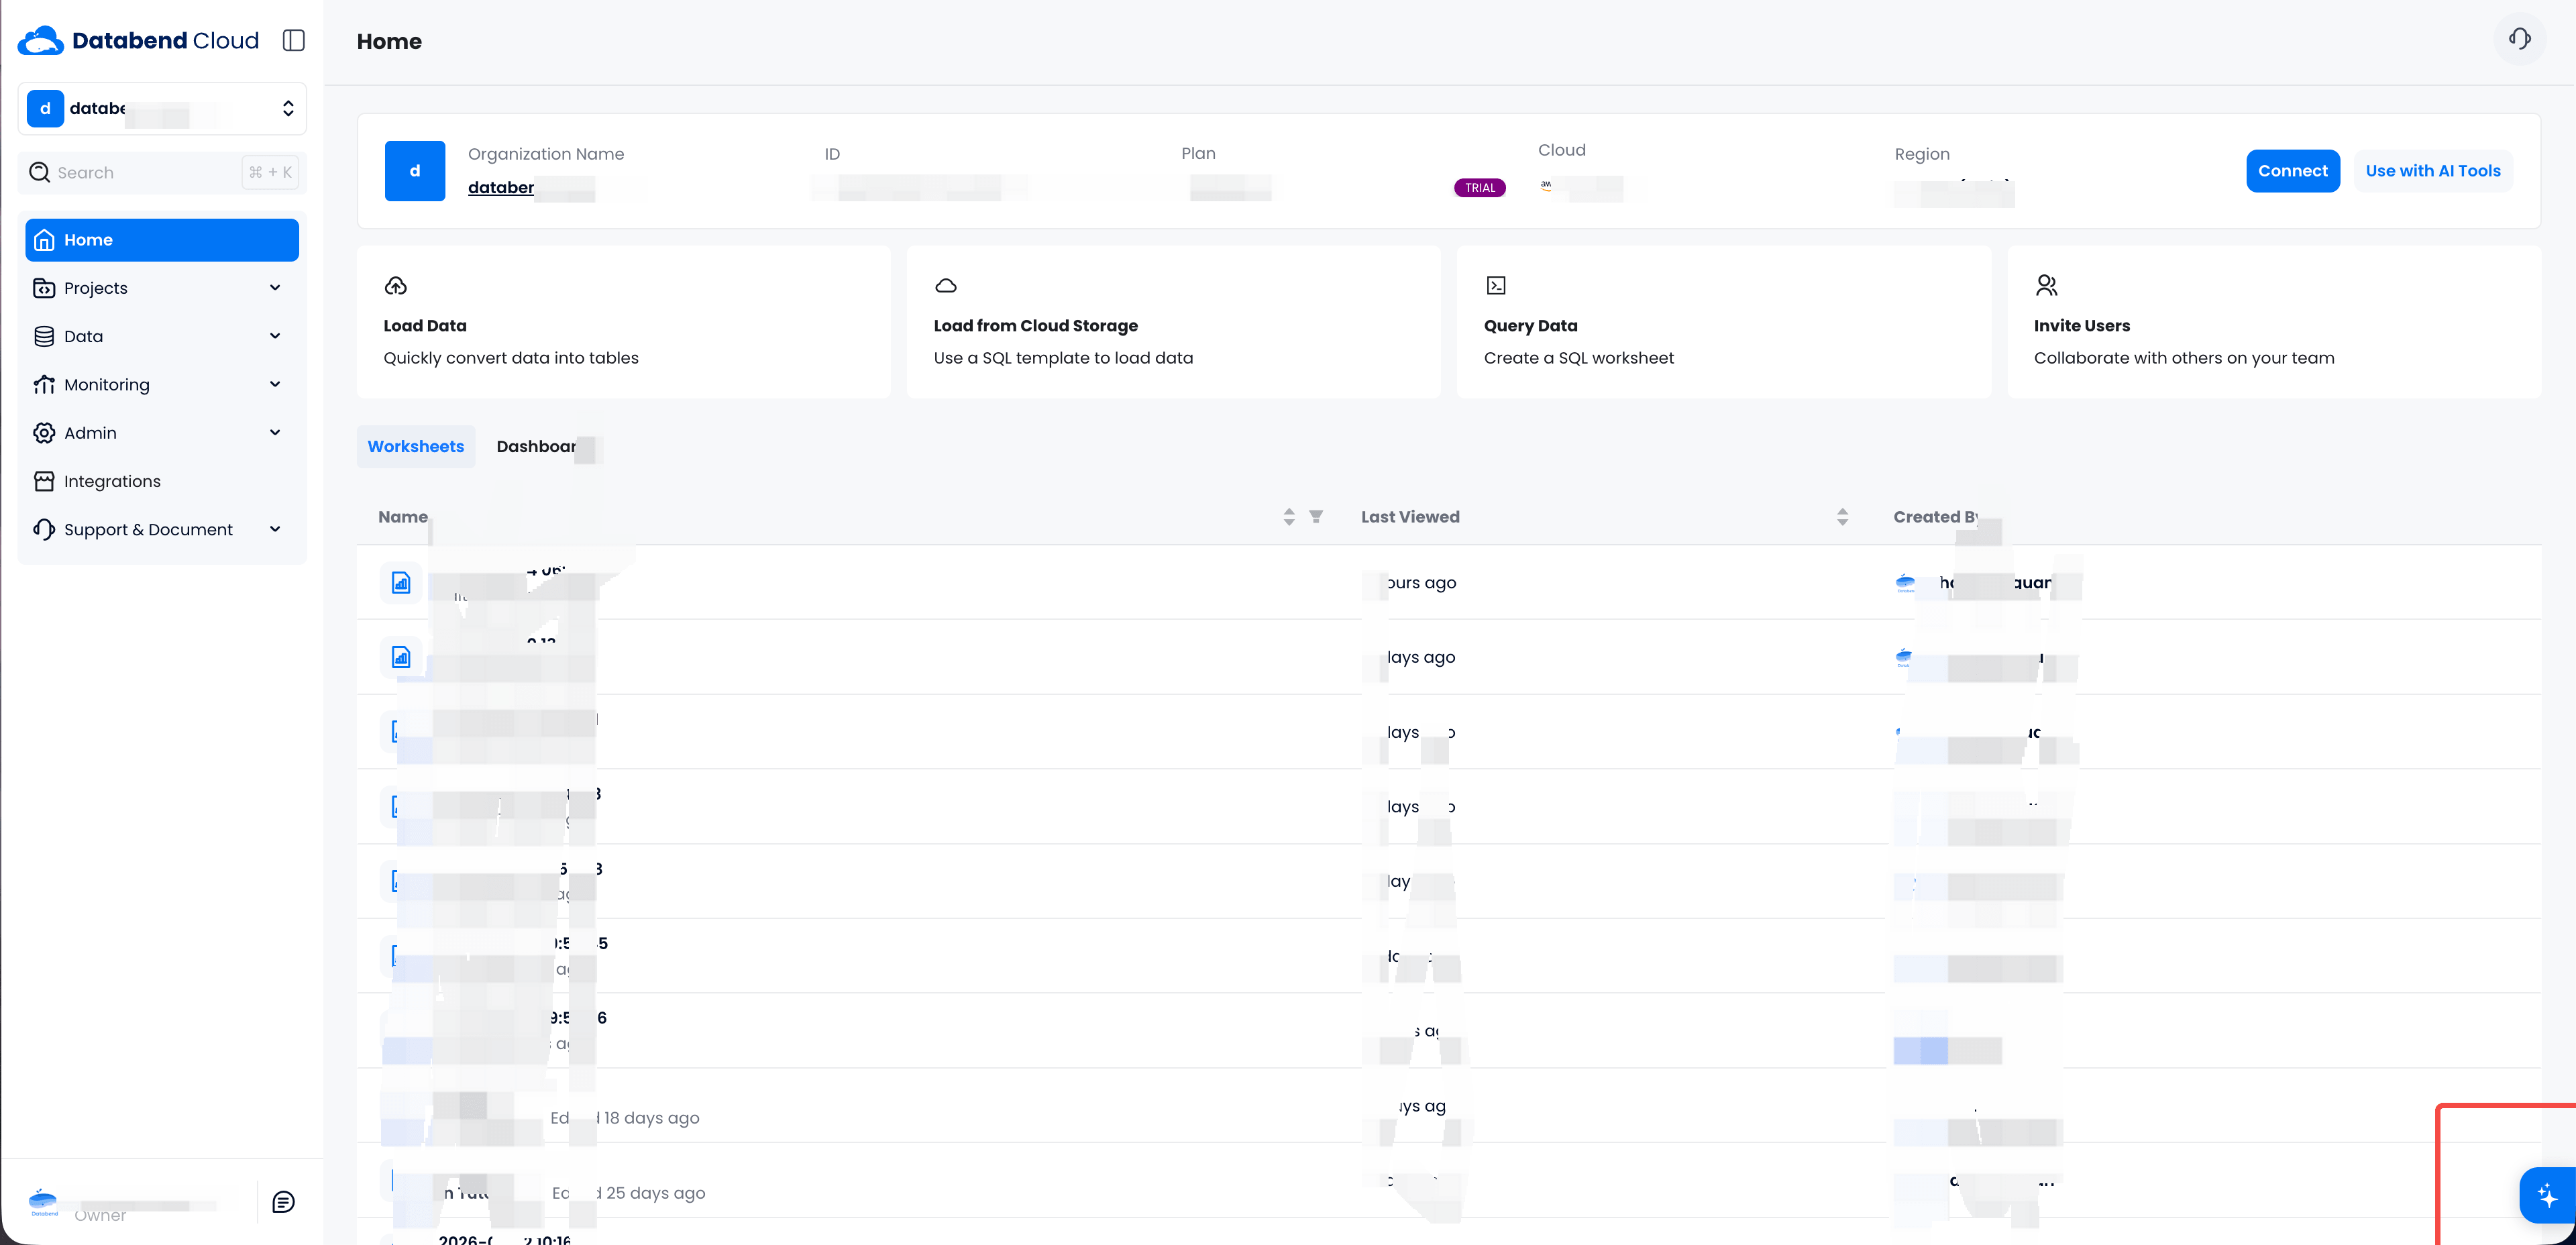Open the underlined organization name link

pyautogui.click(x=501, y=188)
